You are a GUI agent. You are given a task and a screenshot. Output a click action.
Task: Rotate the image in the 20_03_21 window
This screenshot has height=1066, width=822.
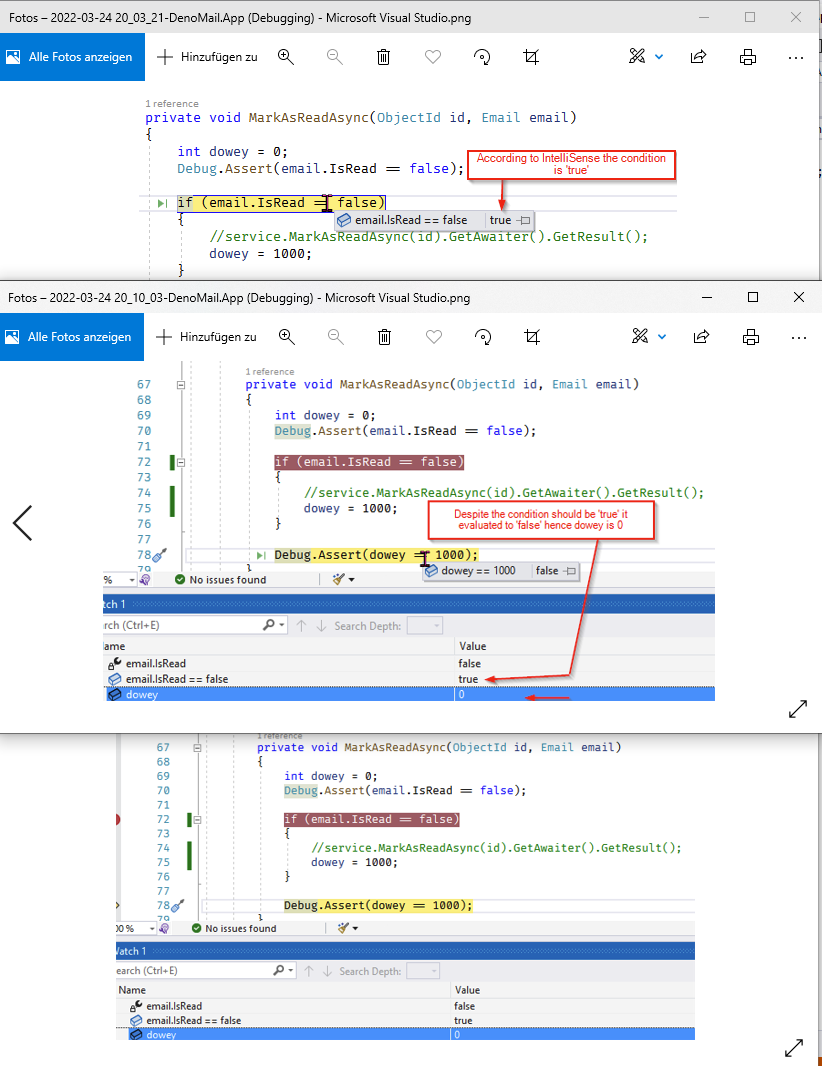(482, 57)
